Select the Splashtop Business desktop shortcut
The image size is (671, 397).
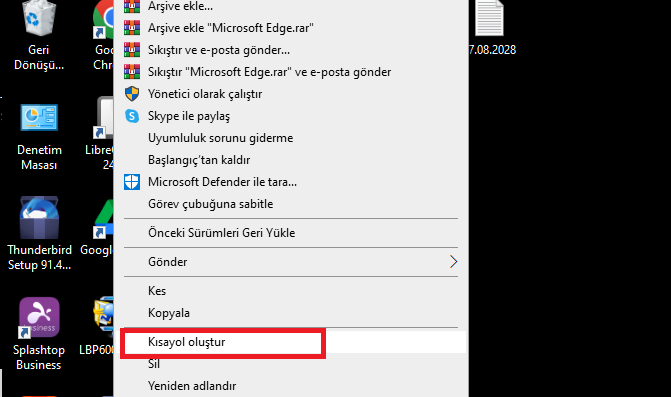click(39, 334)
